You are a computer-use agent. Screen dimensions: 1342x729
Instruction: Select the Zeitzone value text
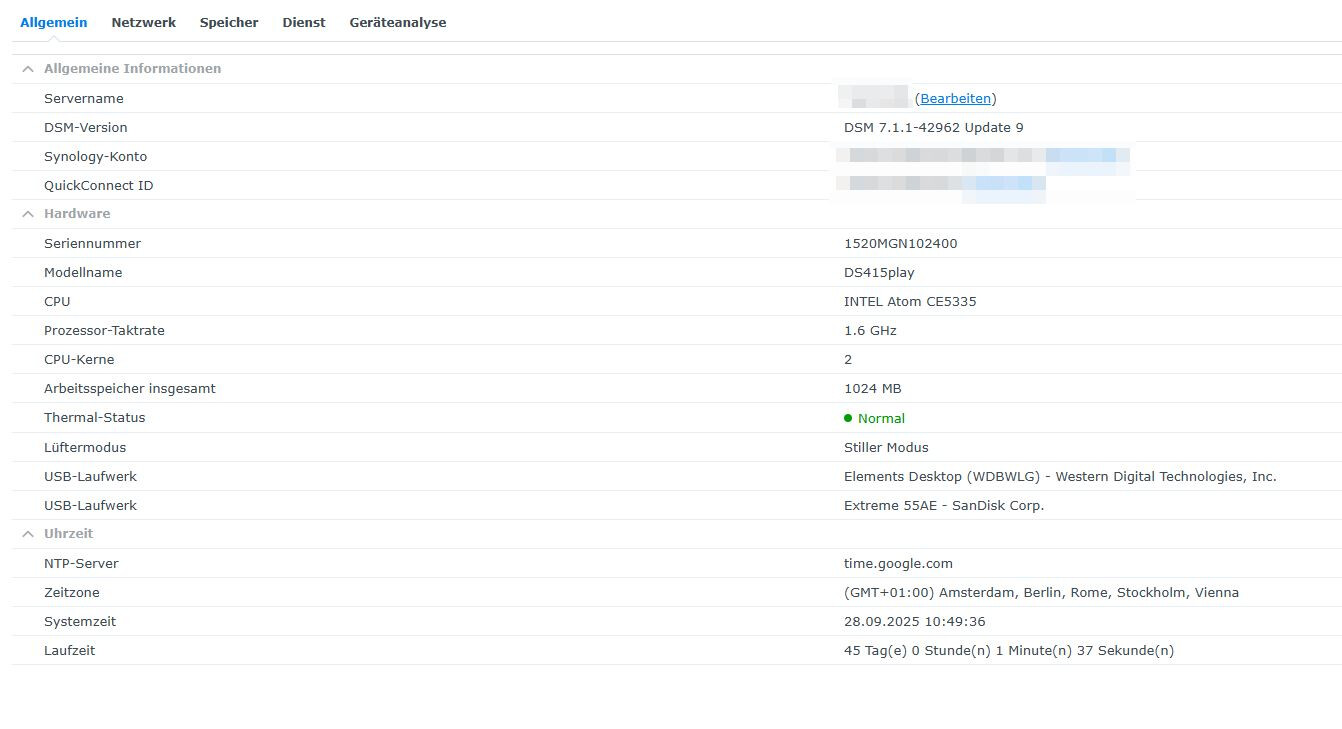click(1040, 592)
